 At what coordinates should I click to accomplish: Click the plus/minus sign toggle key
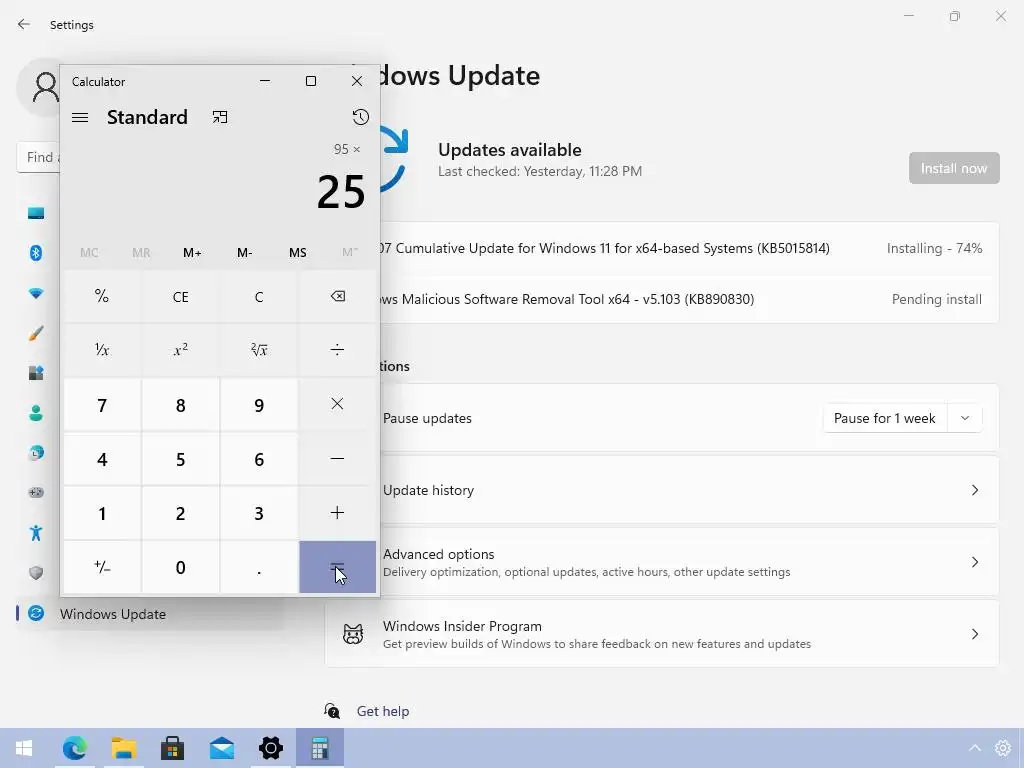coord(102,567)
